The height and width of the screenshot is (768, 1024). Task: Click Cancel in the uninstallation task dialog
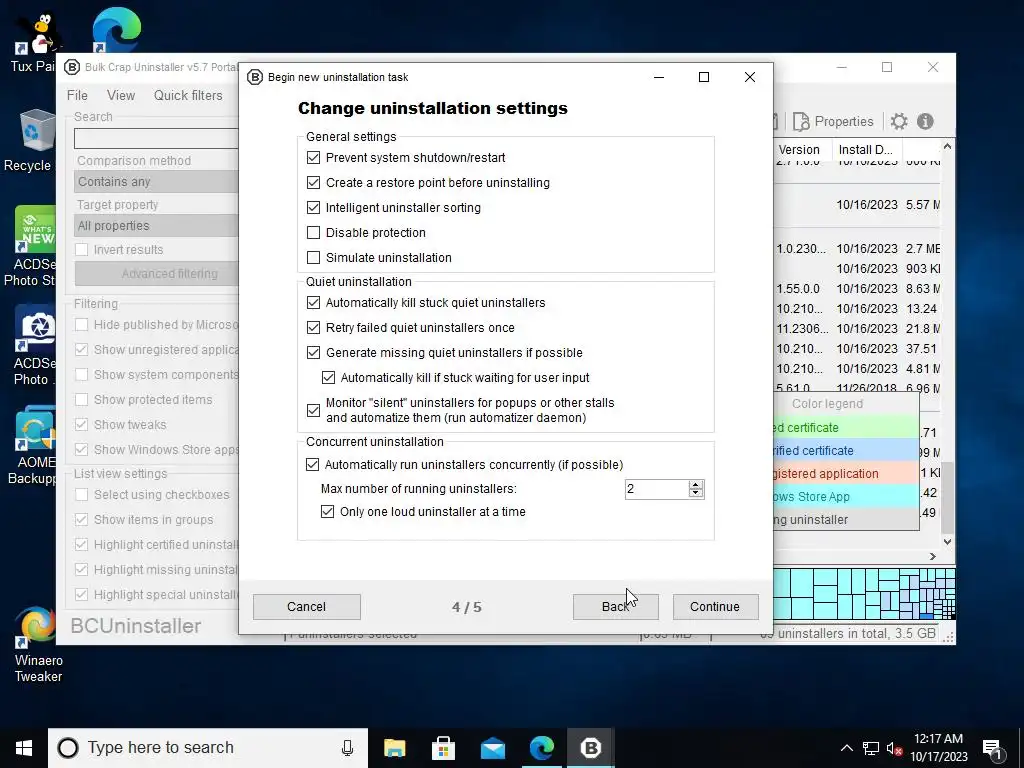pyautogui.click(x=306, y=607)
